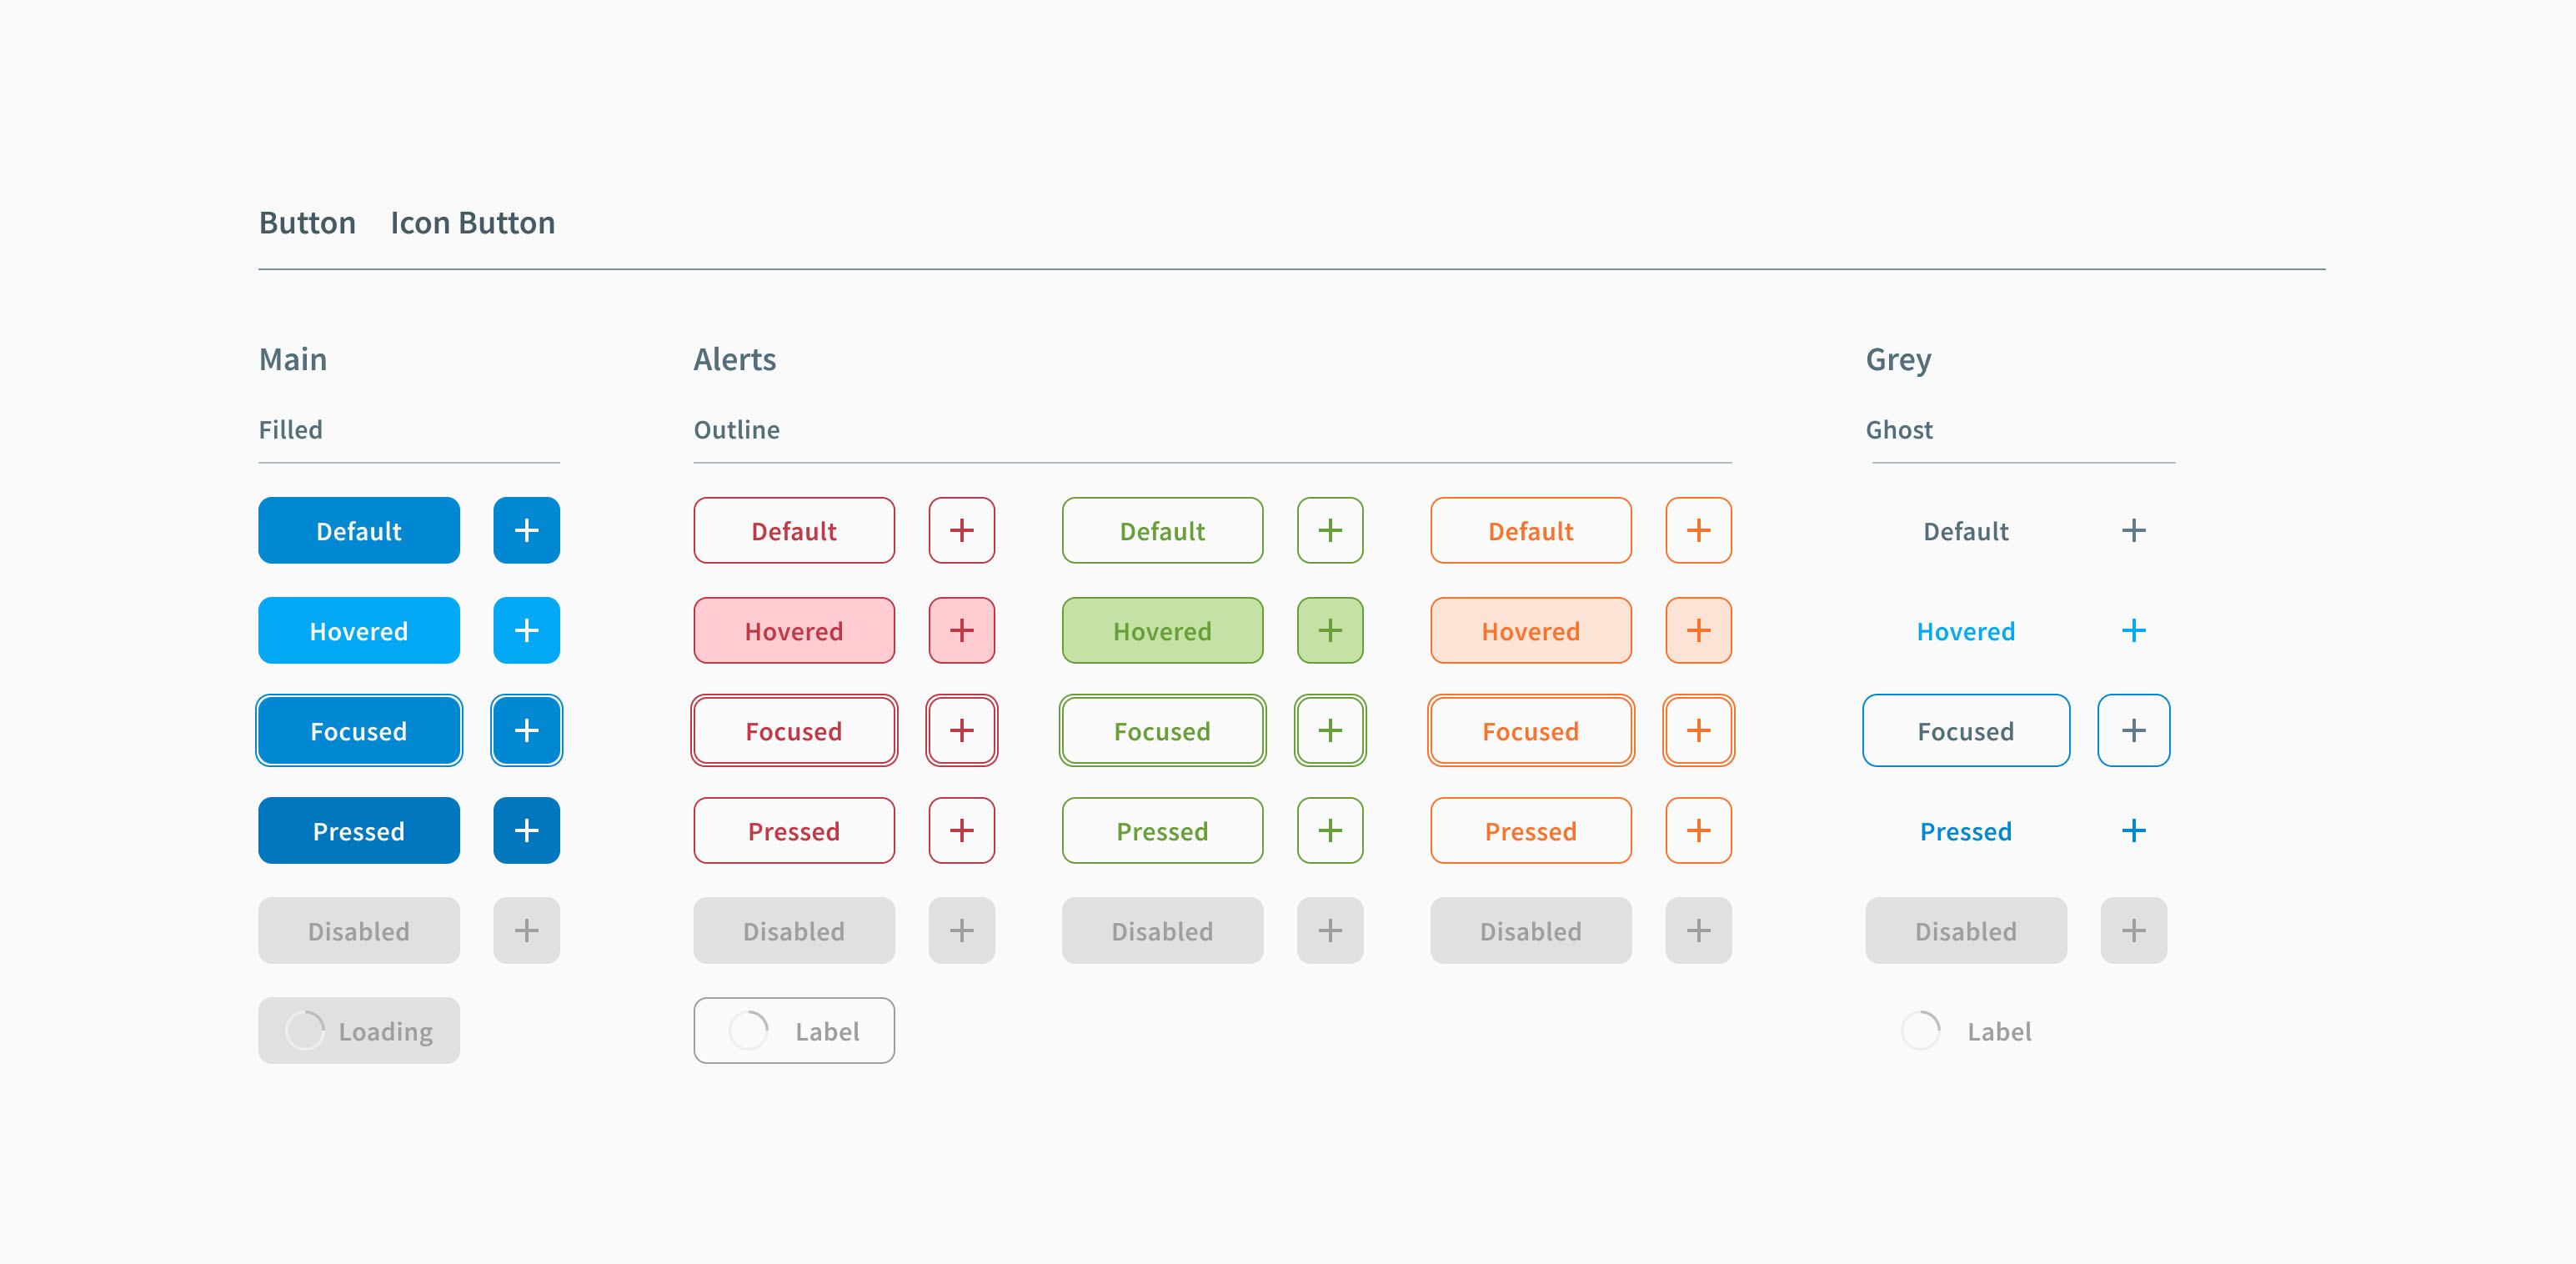2576x1264 pixels.
Task: Click the grey ghost default plus icon
Action: (x=2133, y=530)
